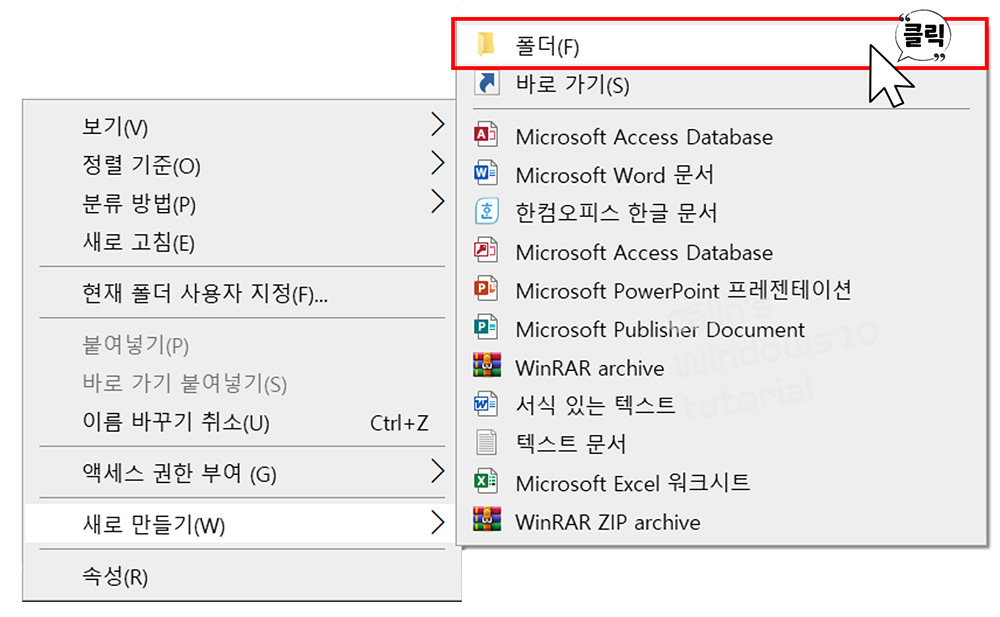This screenshot has width=1000, height=617.
Task: Click the WinRAR icon beside WinRAR ZIP archive
Action: (x=487, y=519)
